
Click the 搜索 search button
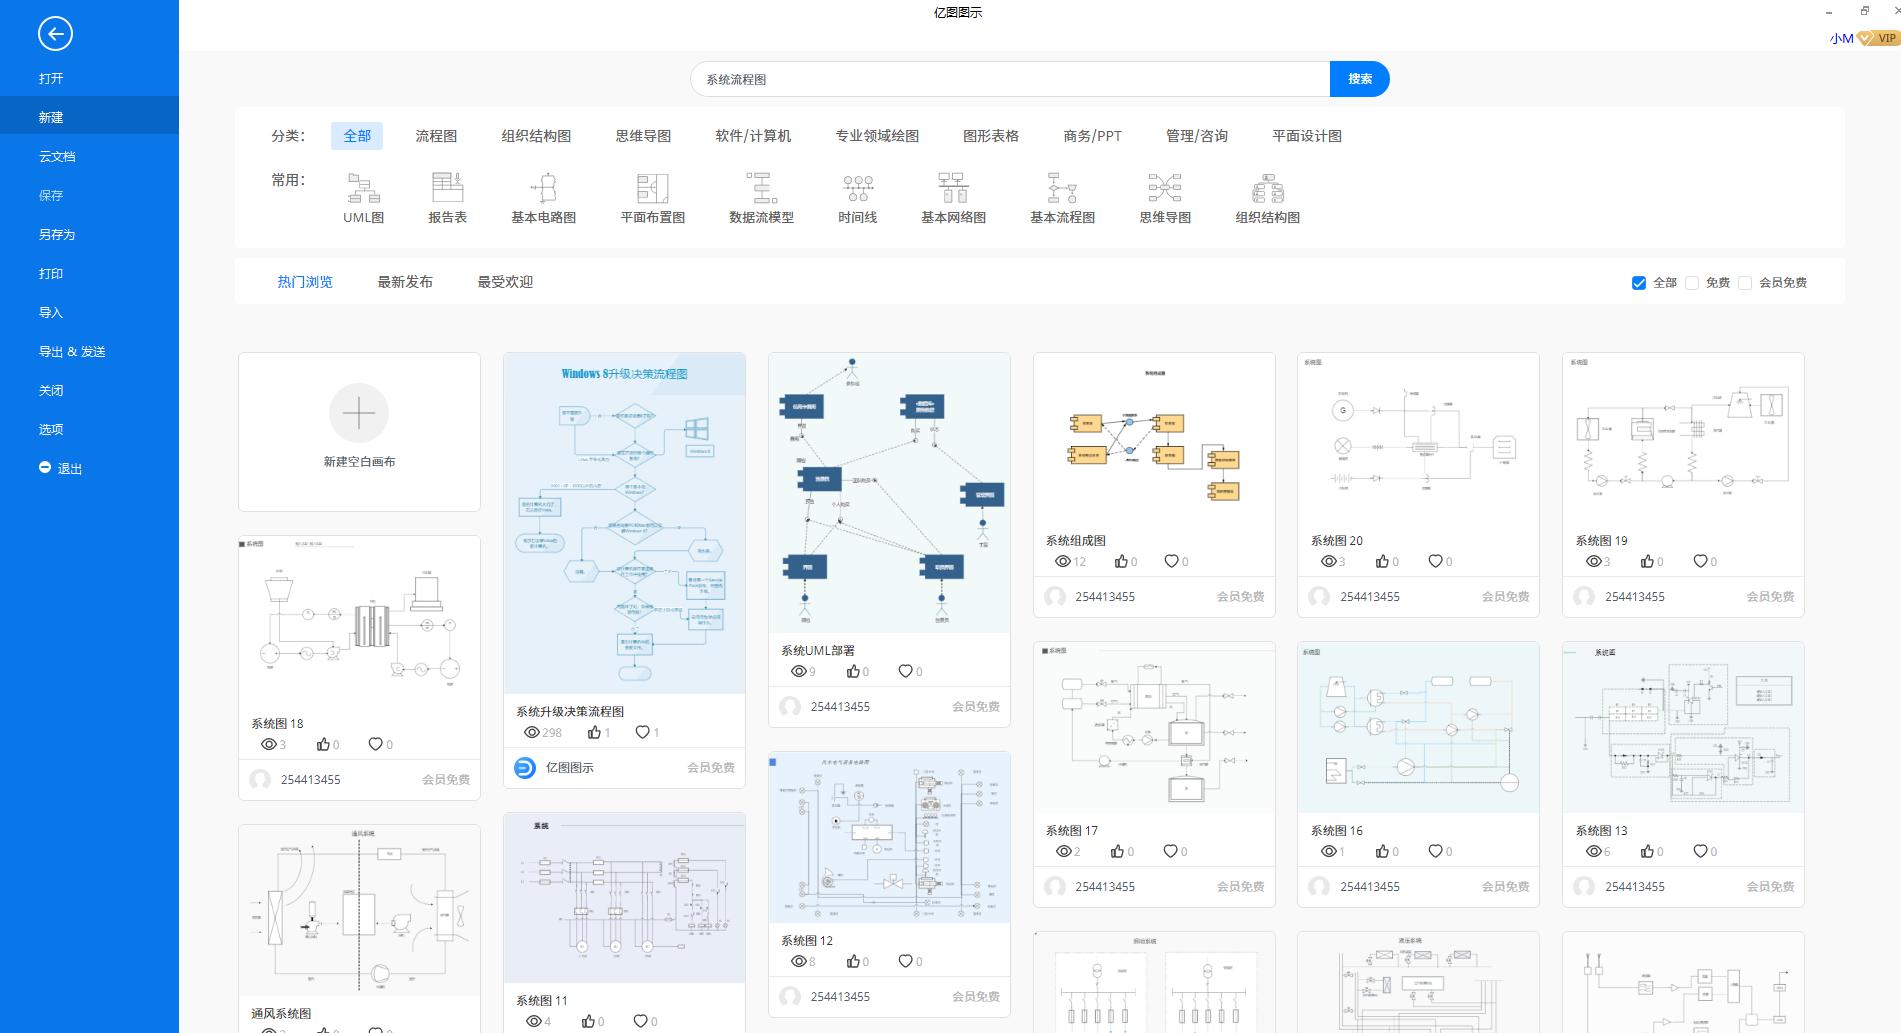coord(1358,78)
